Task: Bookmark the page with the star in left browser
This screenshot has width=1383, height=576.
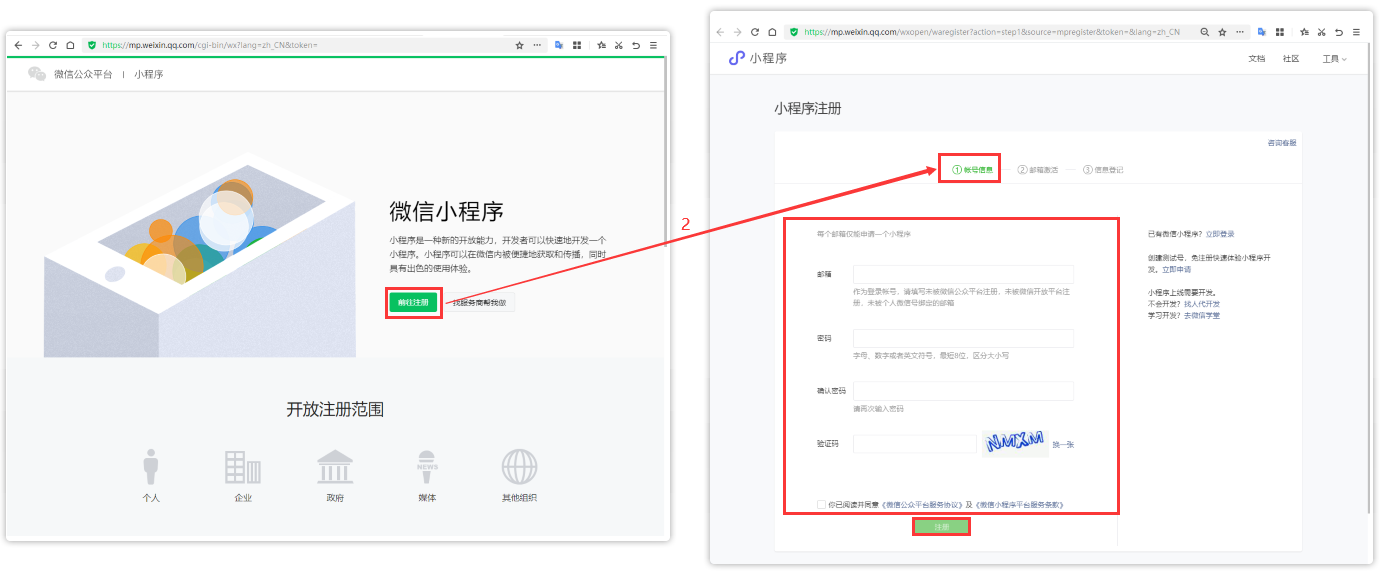Action: 519,45
